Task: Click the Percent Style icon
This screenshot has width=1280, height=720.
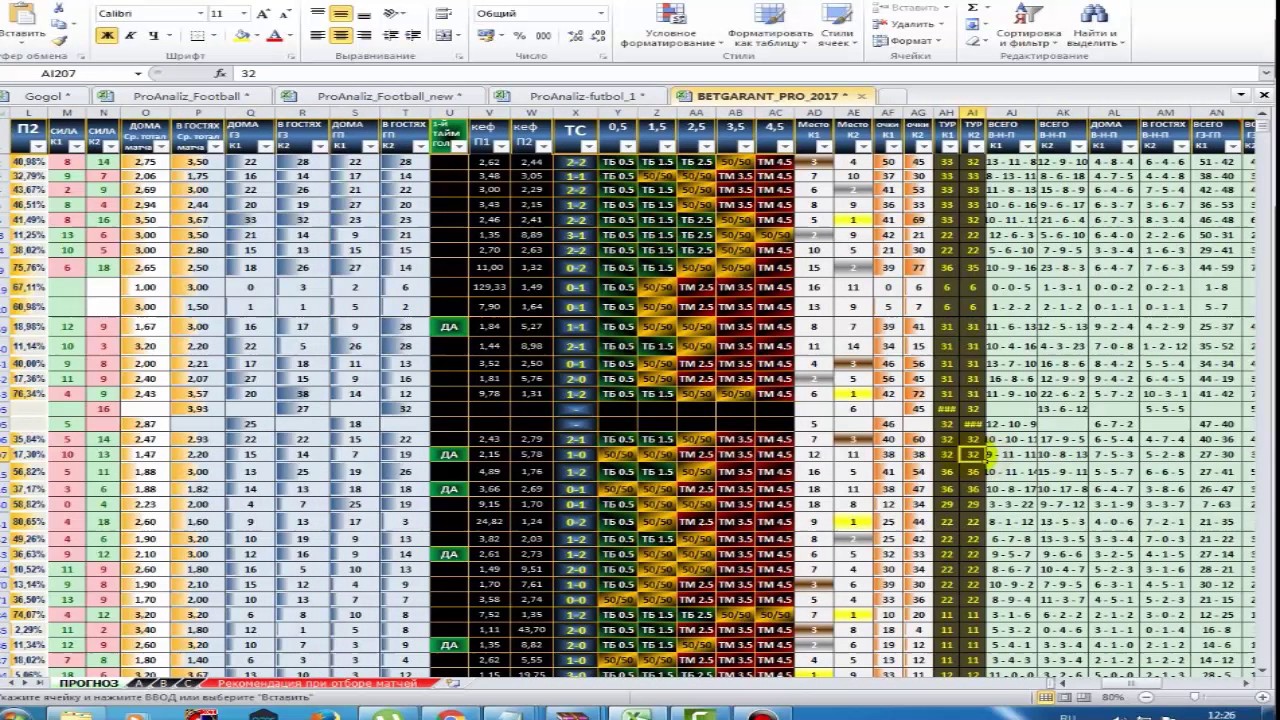Action: click(520, 36)
